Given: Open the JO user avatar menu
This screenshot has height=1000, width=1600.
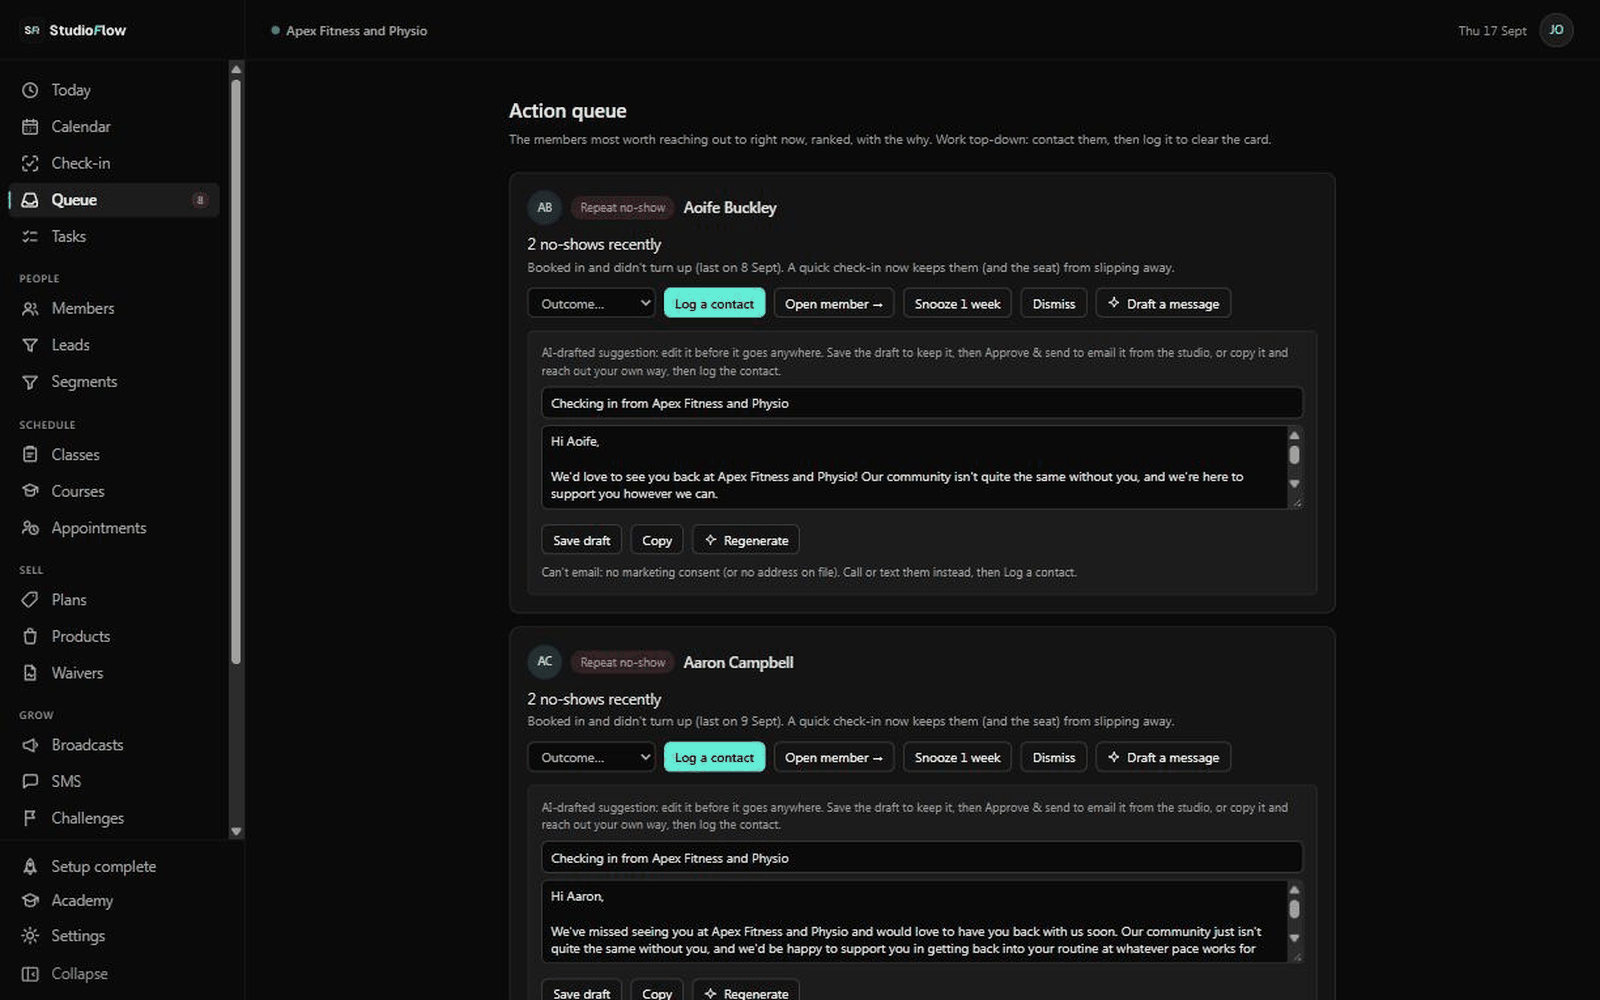Looking at the screenshot, I should tap(1556, 30).
